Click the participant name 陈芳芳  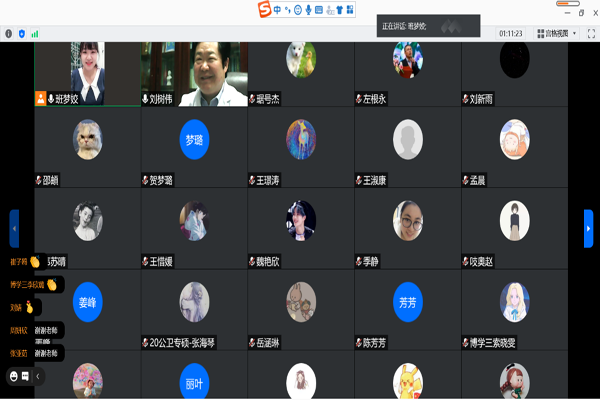tap(374, 343)
